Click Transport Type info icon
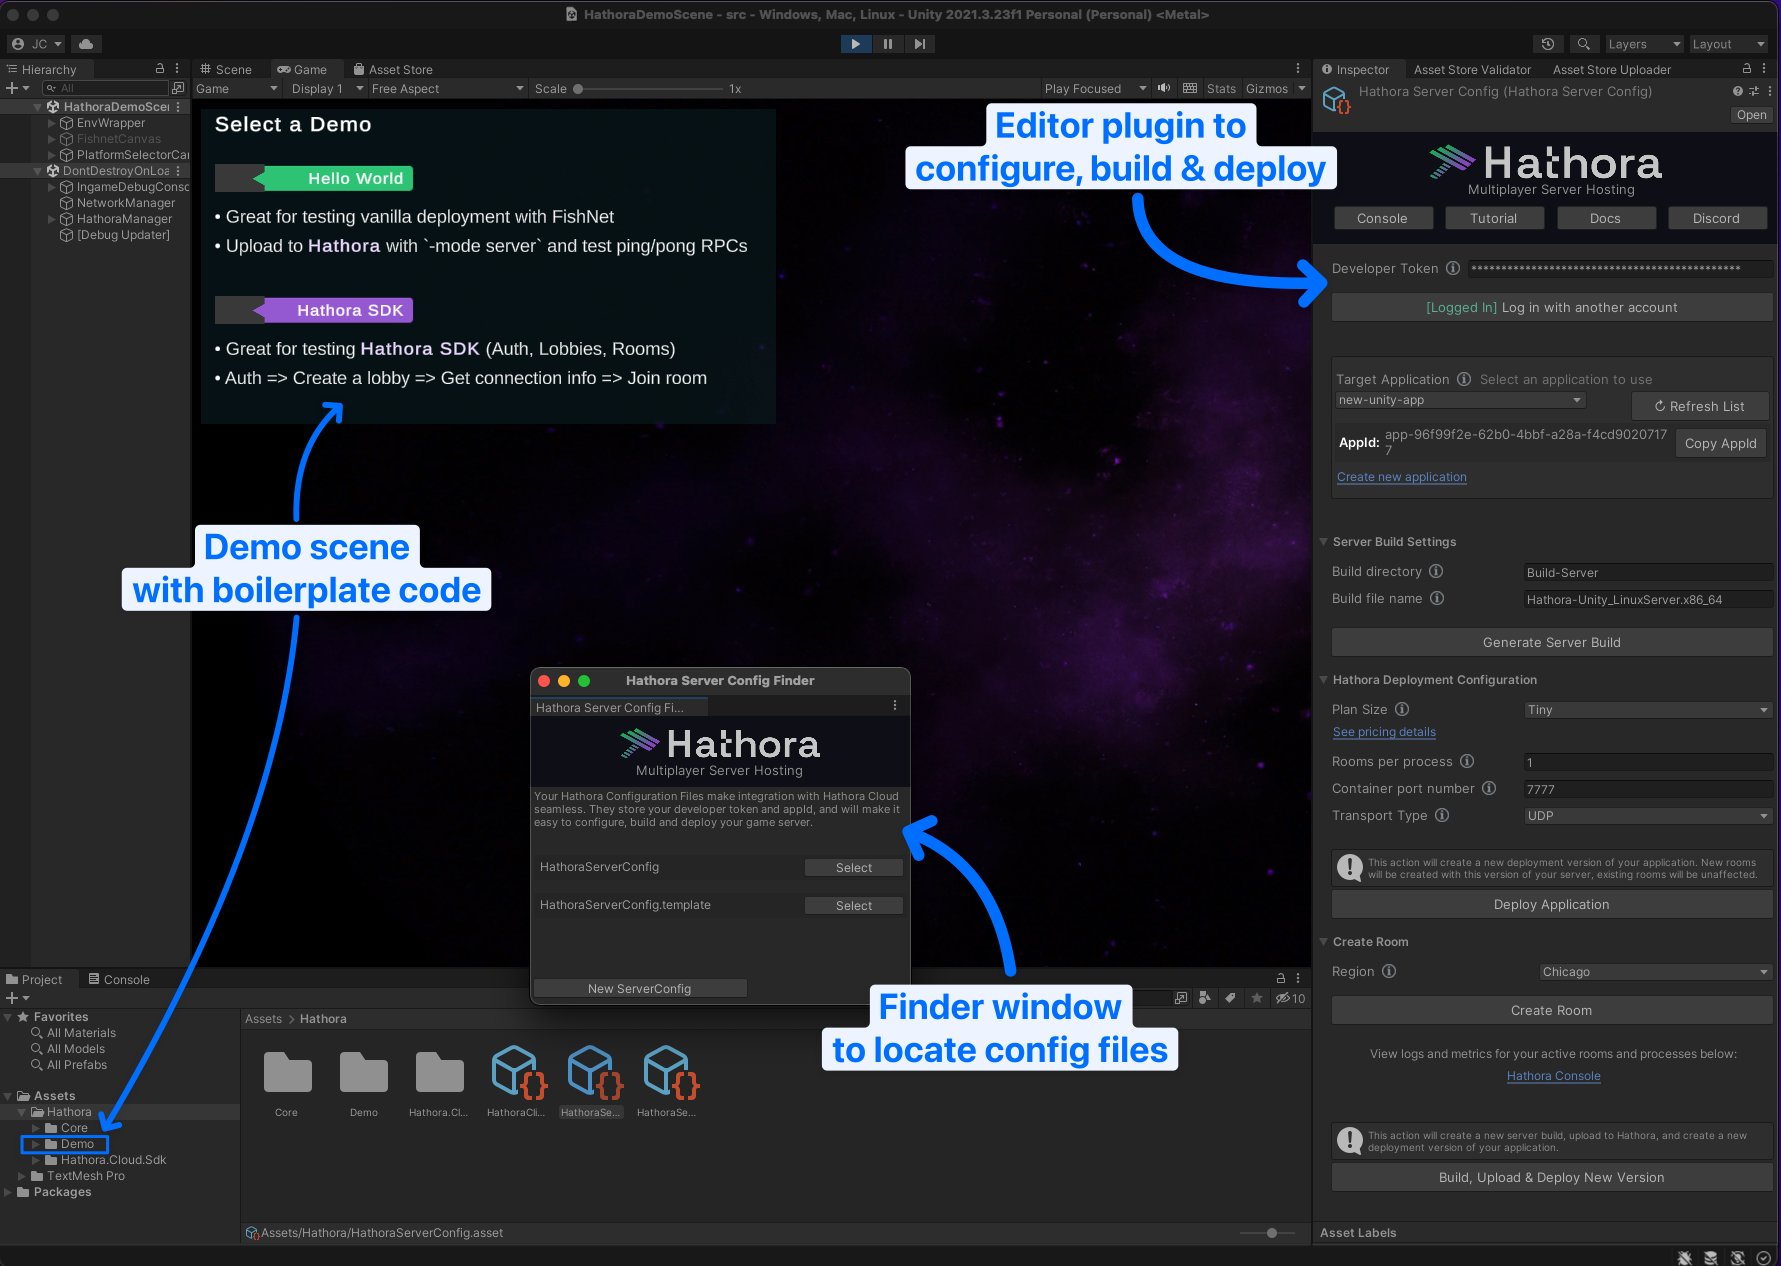The height and width of the screenshot is (1266, 1781). pyautogui.click(x=1442, y=815)
